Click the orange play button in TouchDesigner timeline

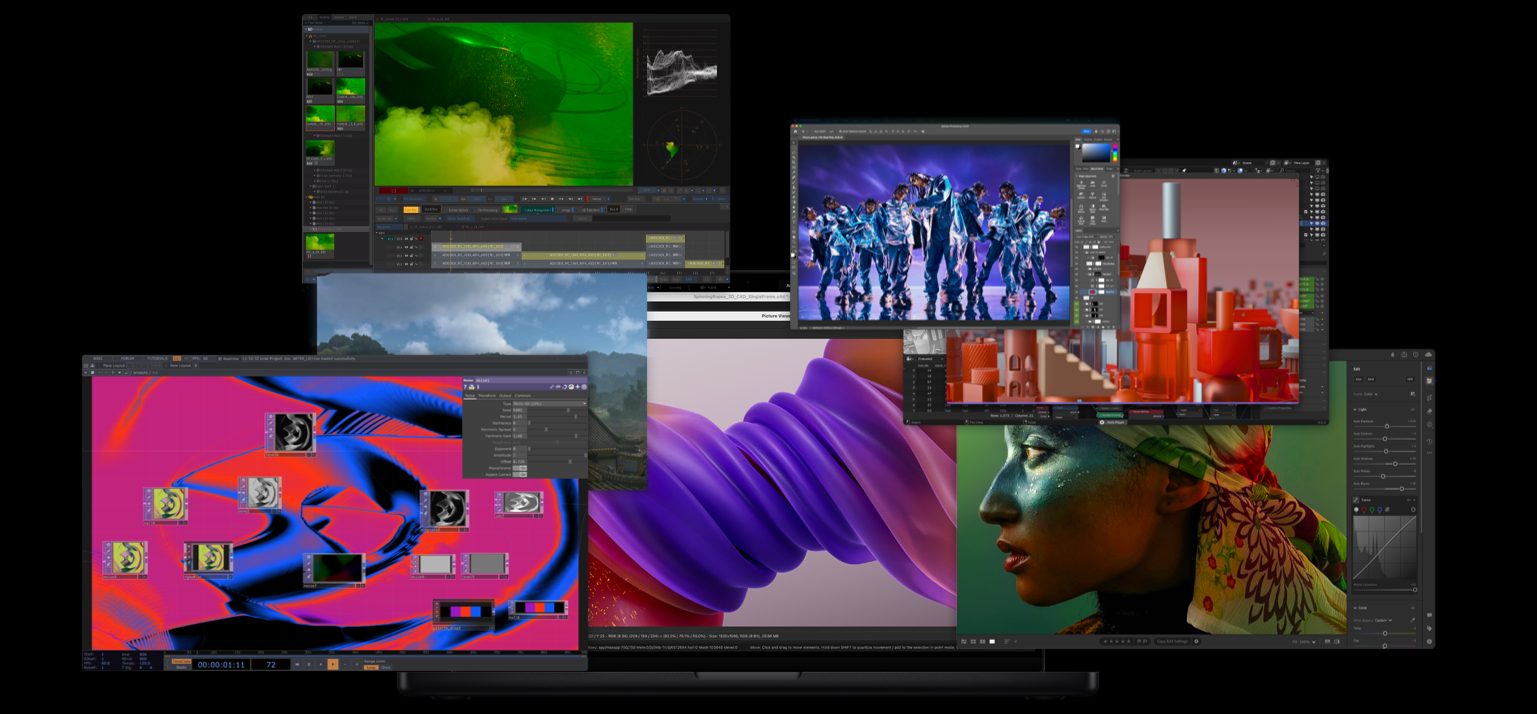(333, 664)
